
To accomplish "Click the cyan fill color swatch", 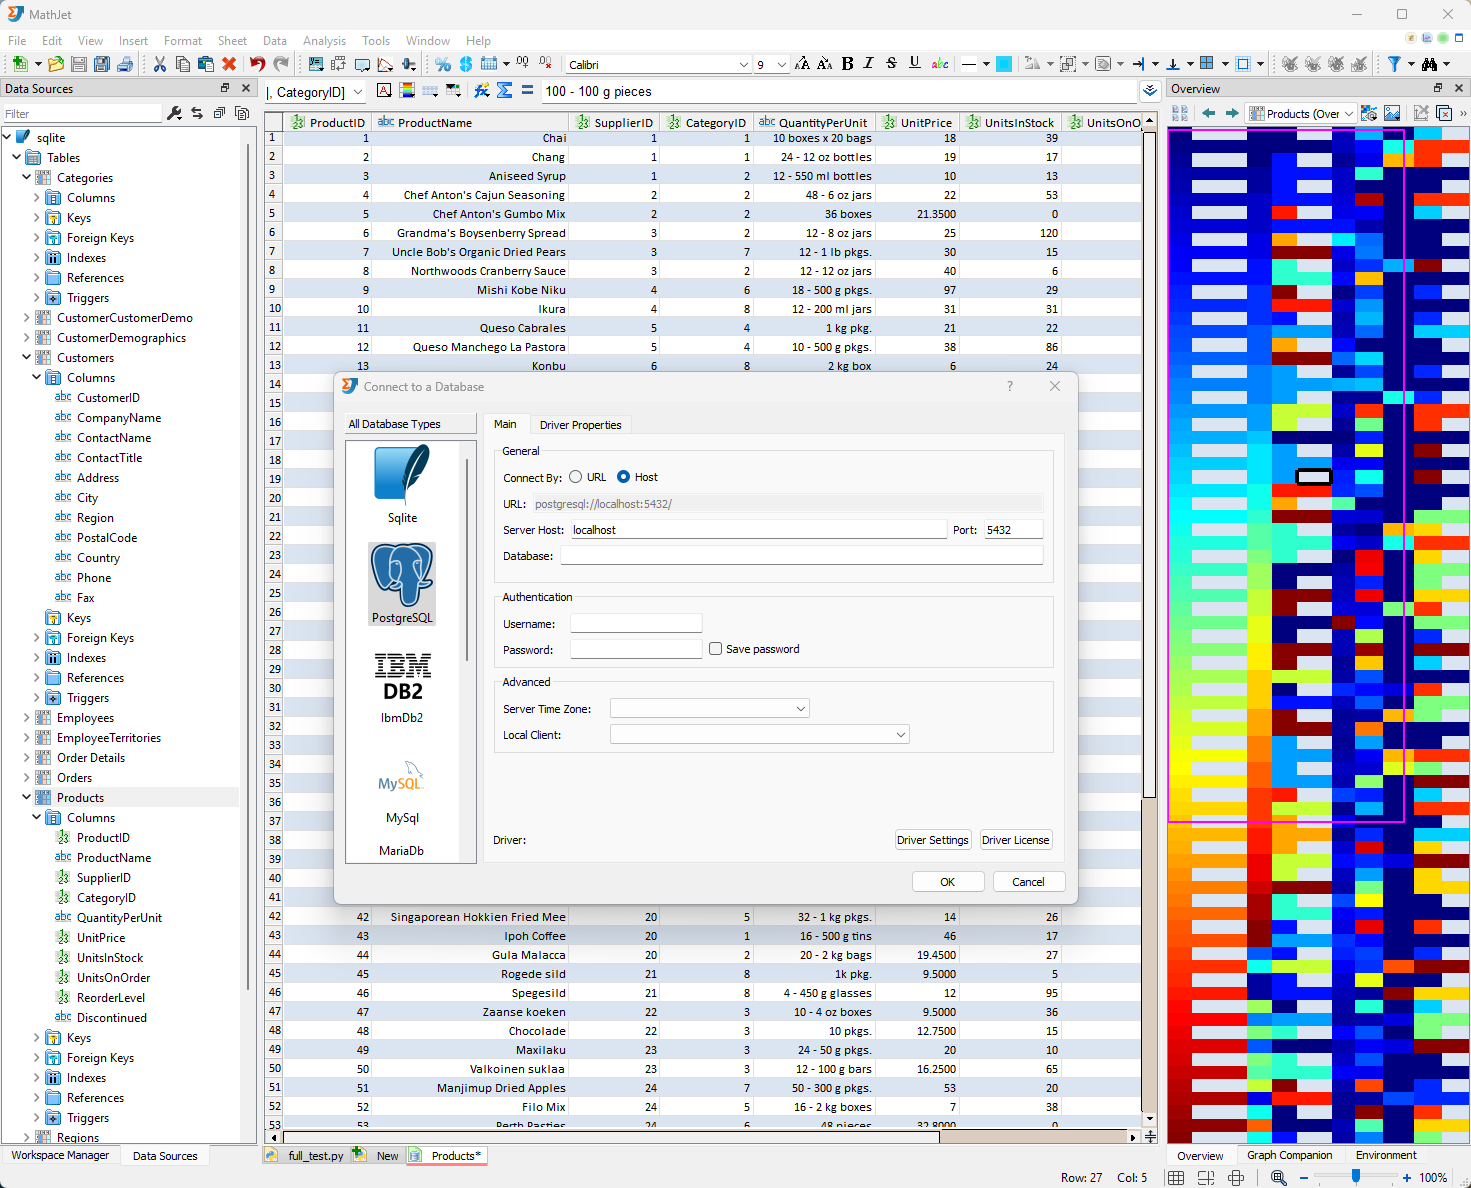I will (x=1004, y=64).
